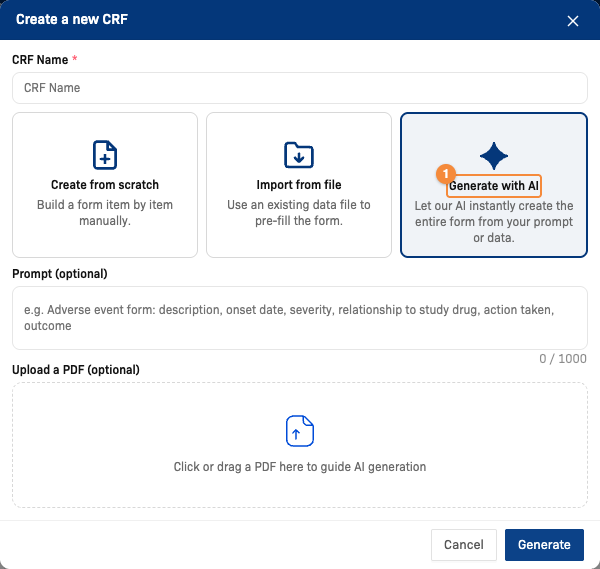The image size is (600, 569).
Task: Click the PDF upload drop zone text
Action: pyautogui.click(x=300, y=467)
